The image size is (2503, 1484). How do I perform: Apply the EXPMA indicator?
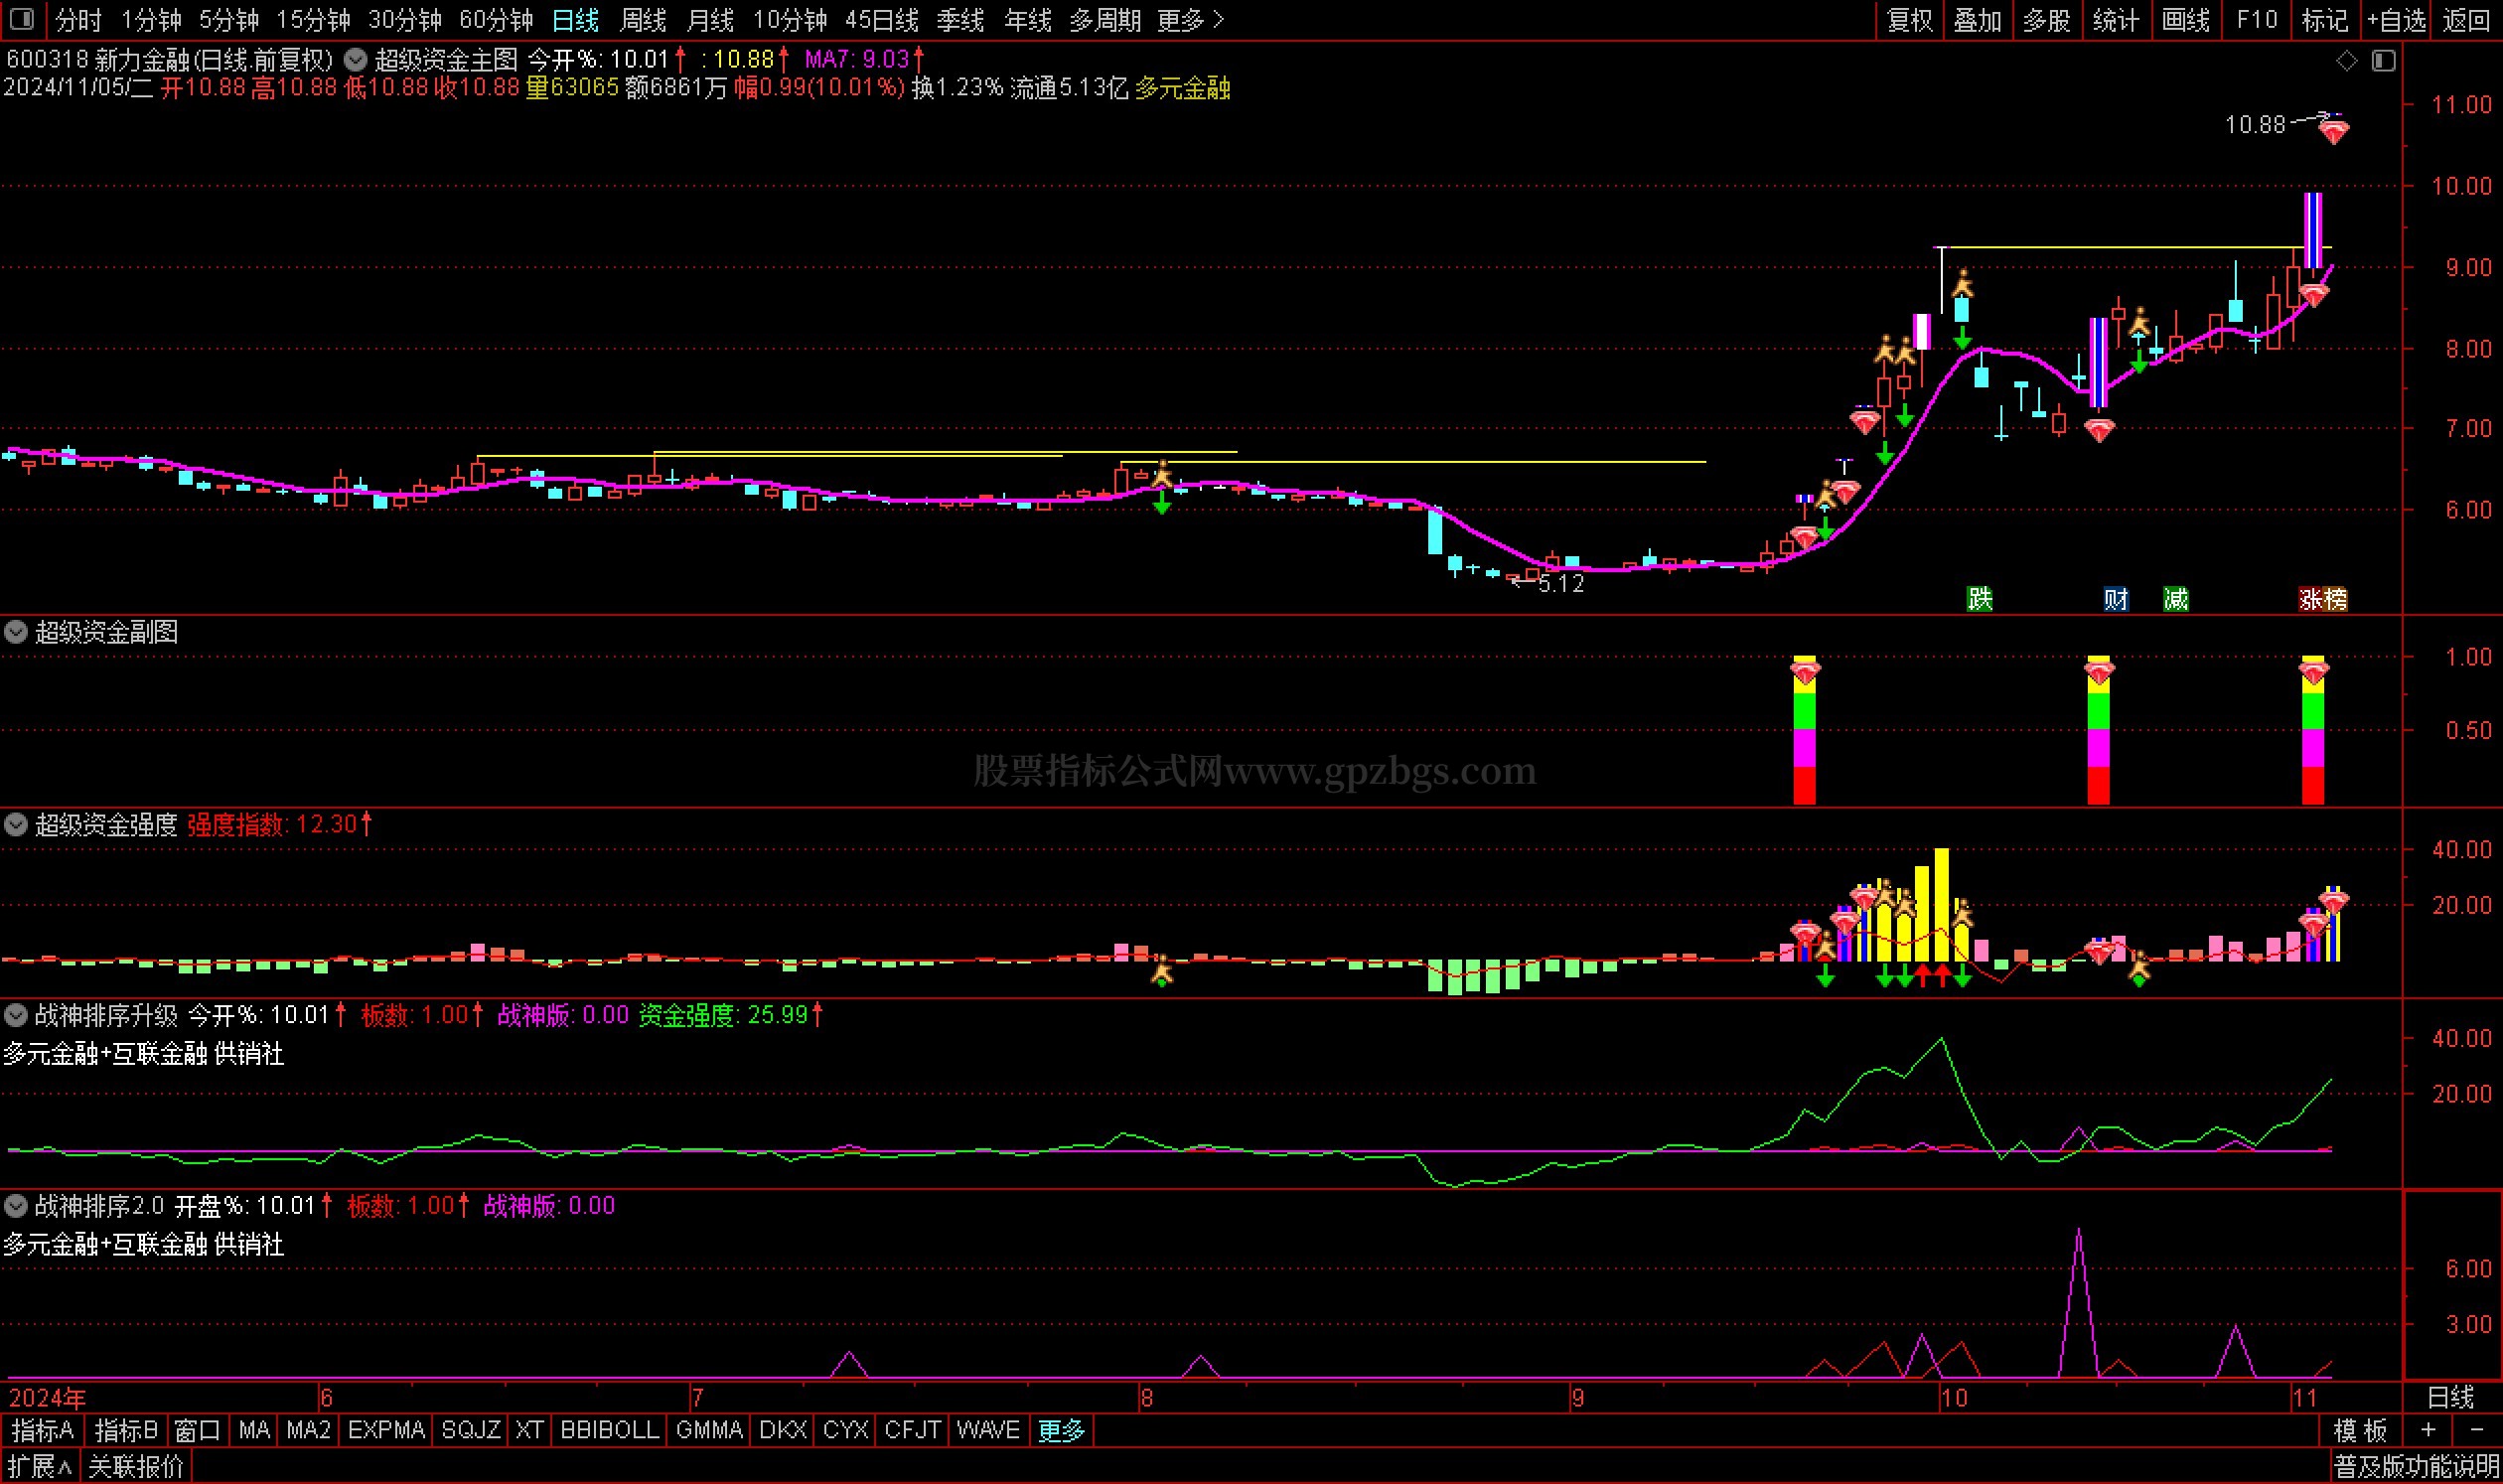[x=386, y=1430]
